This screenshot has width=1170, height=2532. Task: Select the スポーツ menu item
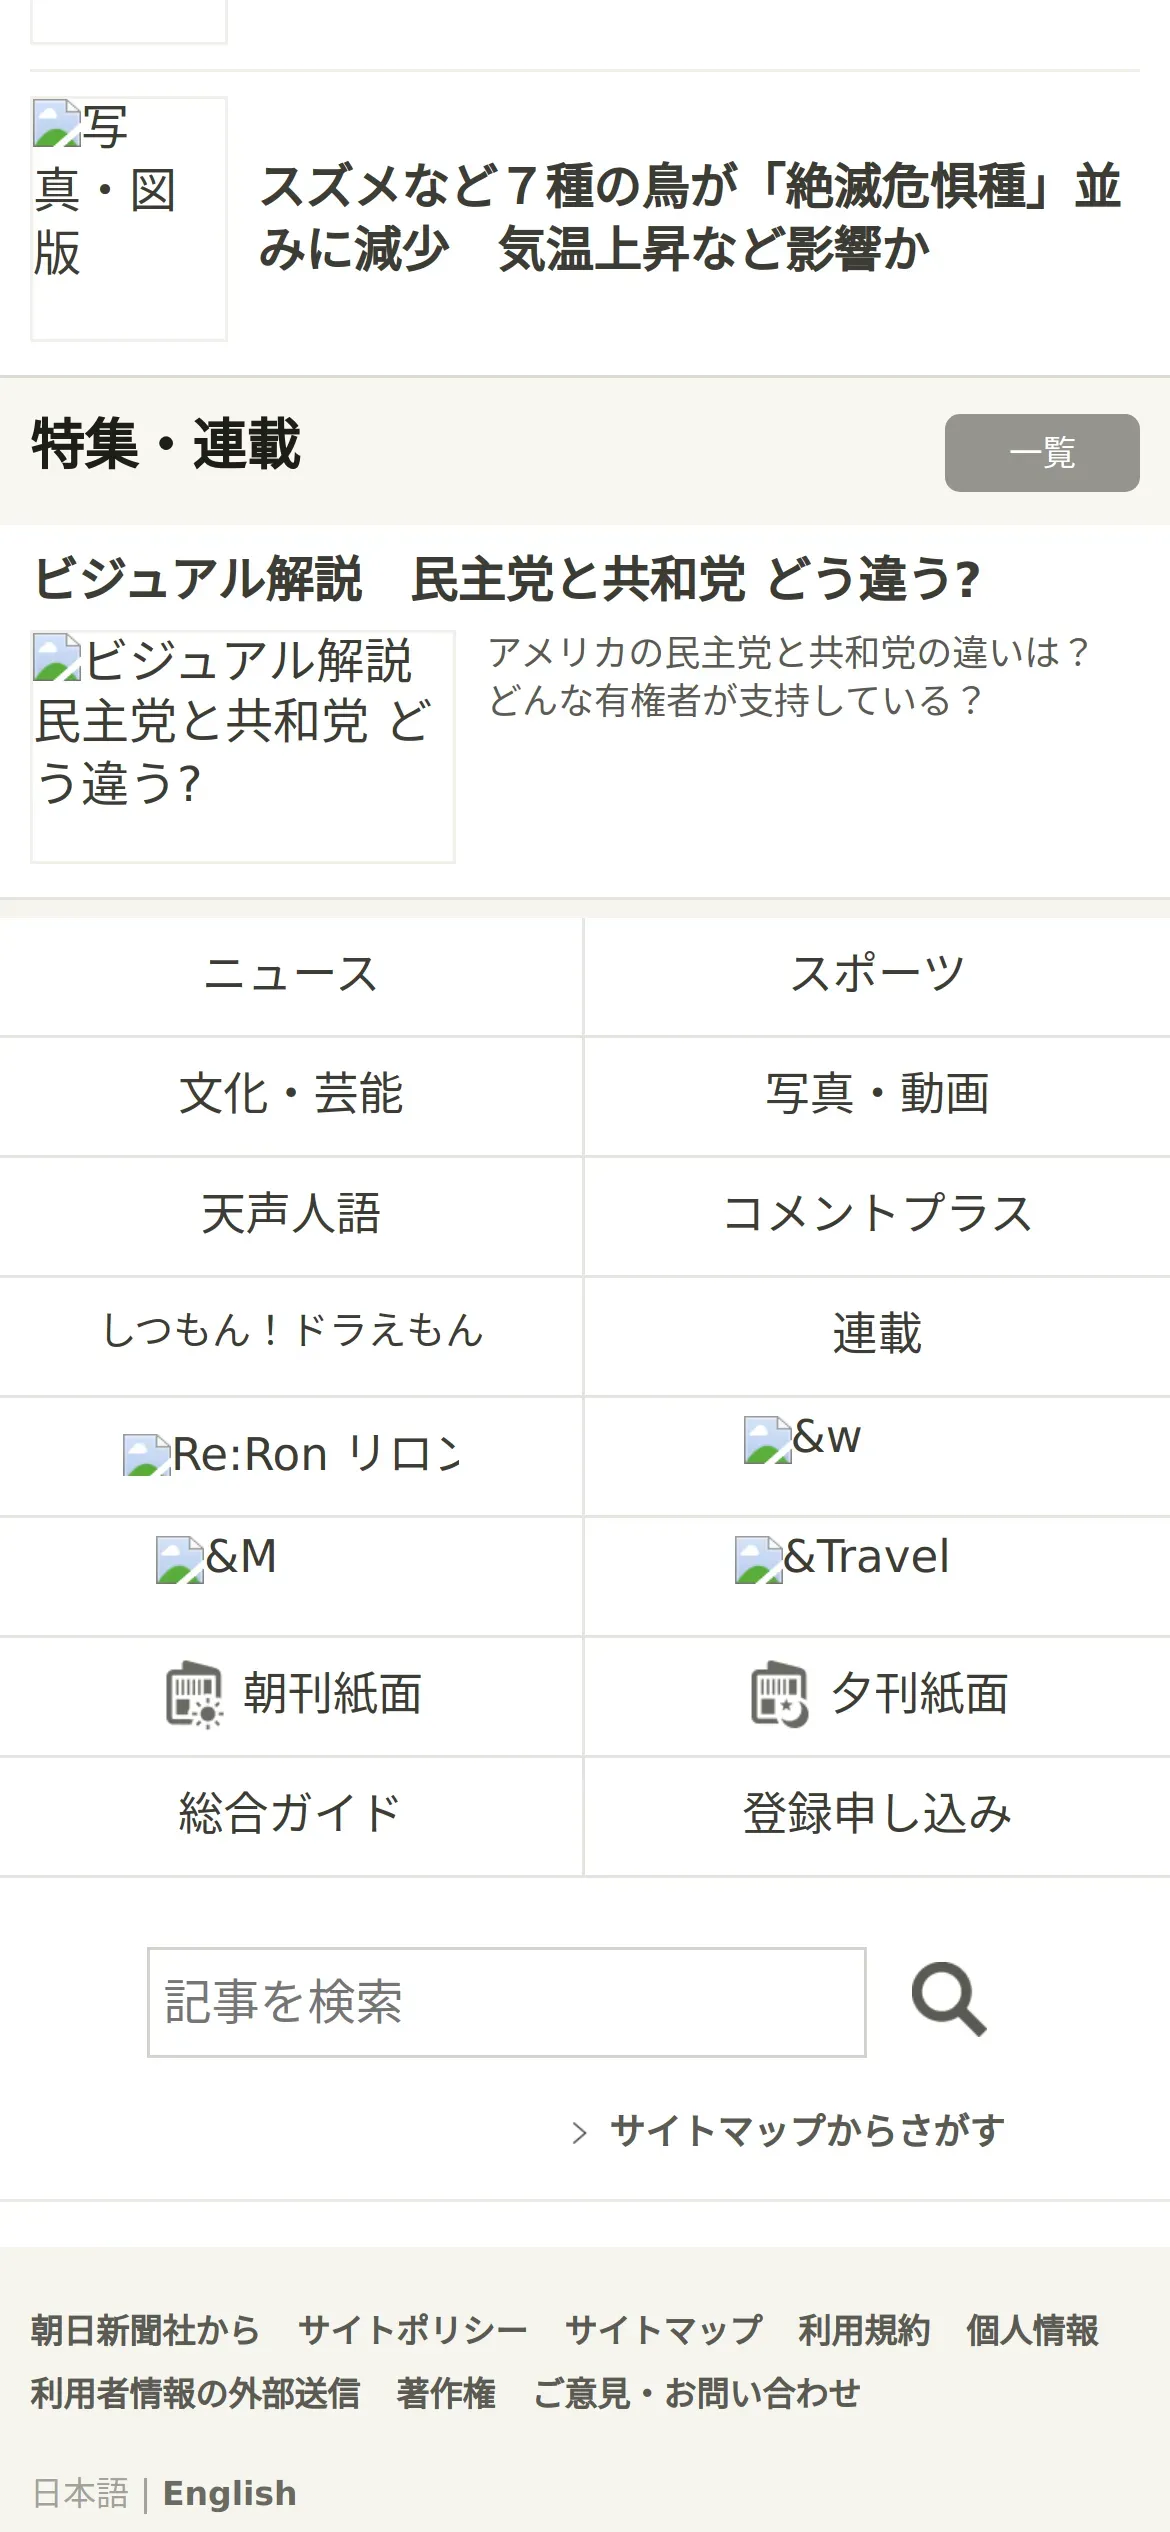(877, 976)
